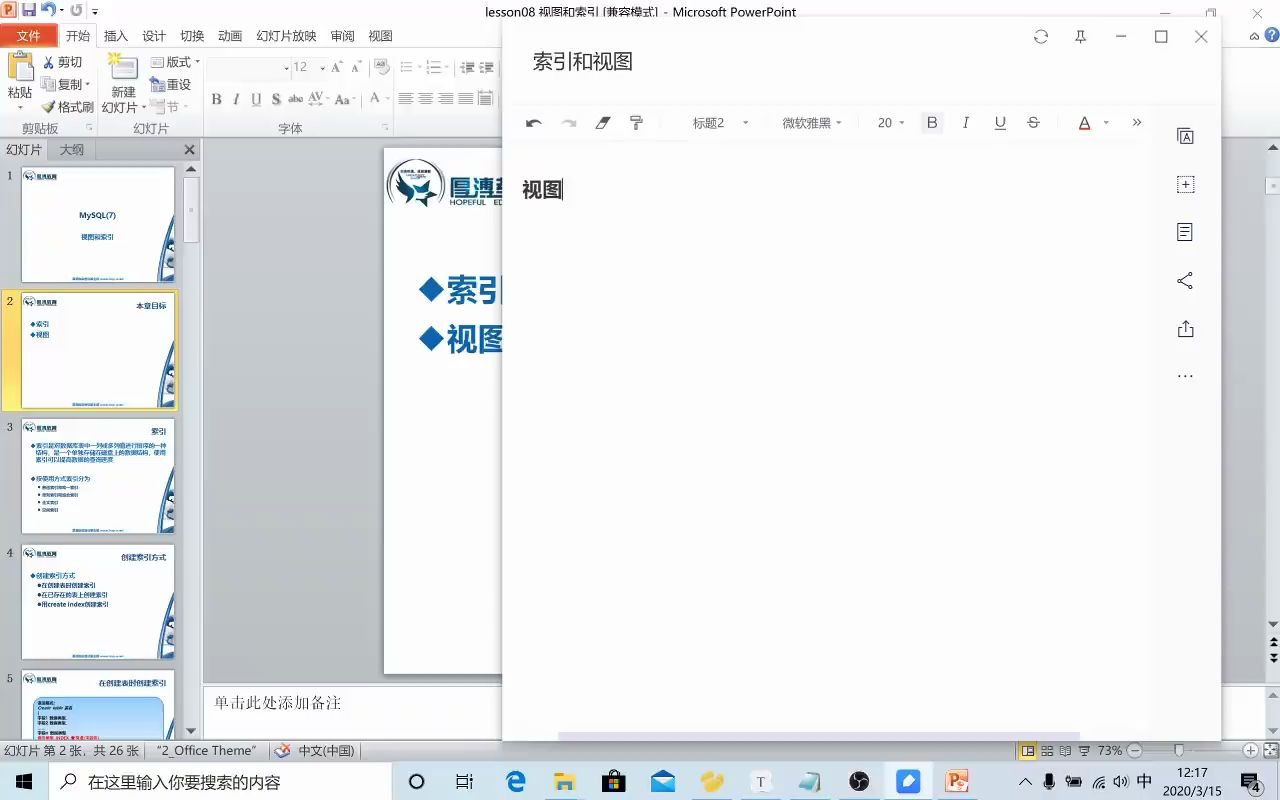Open Microsoft Edge from the taskbar

pos(516,782)
